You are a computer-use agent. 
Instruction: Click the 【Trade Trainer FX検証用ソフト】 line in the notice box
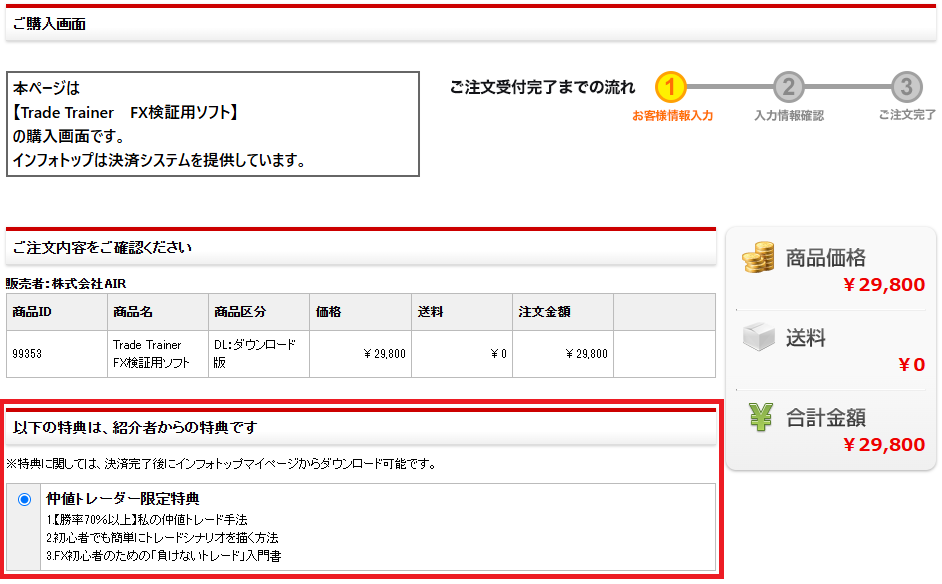tap(126, 112)
